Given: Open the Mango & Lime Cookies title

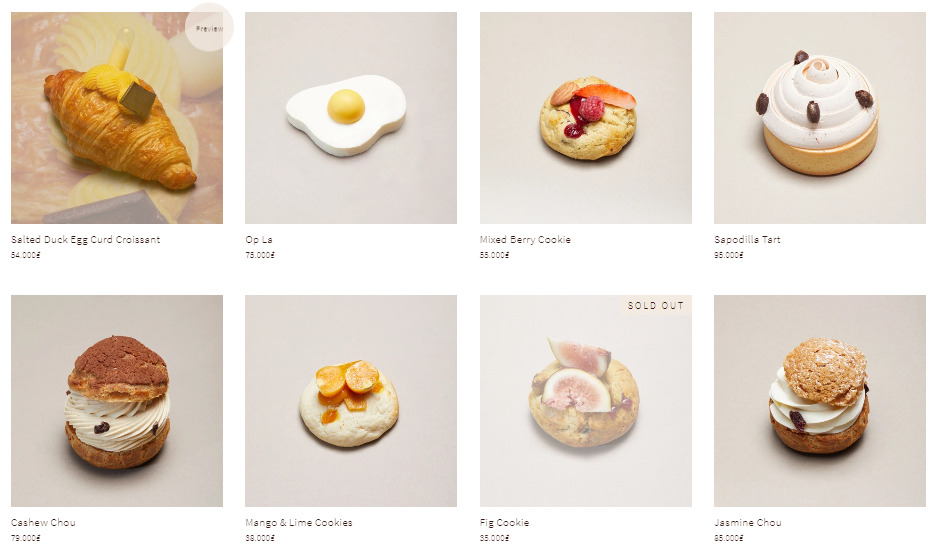Looking at the screenshot, I should click(299, 522).
